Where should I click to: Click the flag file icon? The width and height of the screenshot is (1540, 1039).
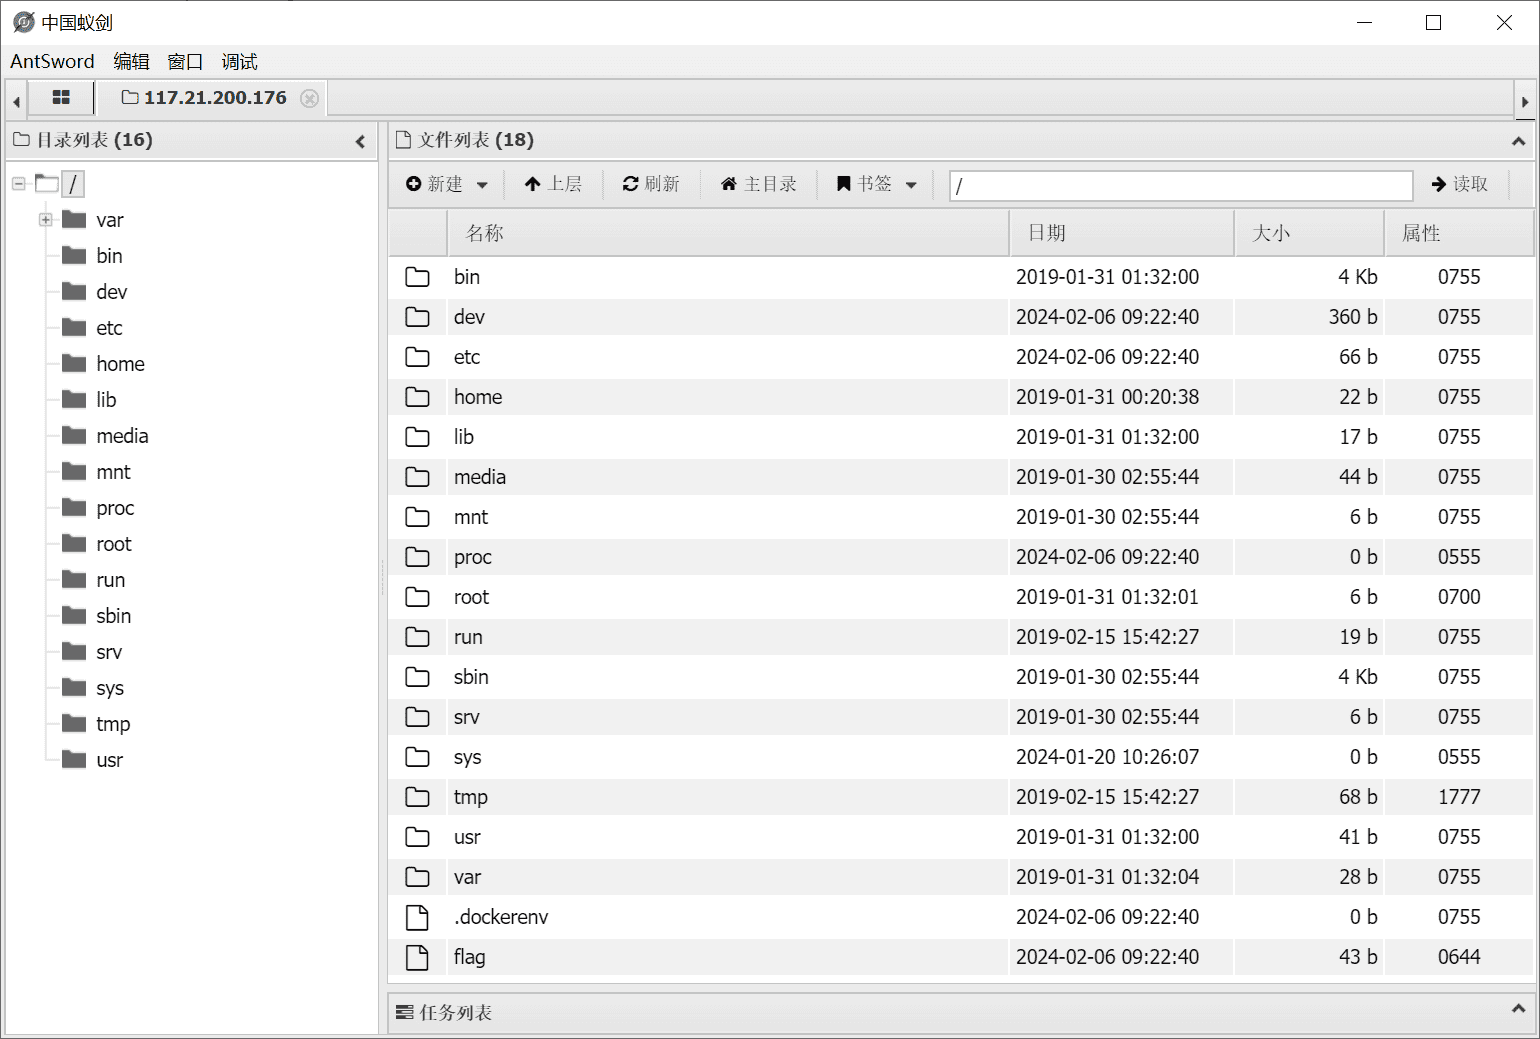[417, 957]
